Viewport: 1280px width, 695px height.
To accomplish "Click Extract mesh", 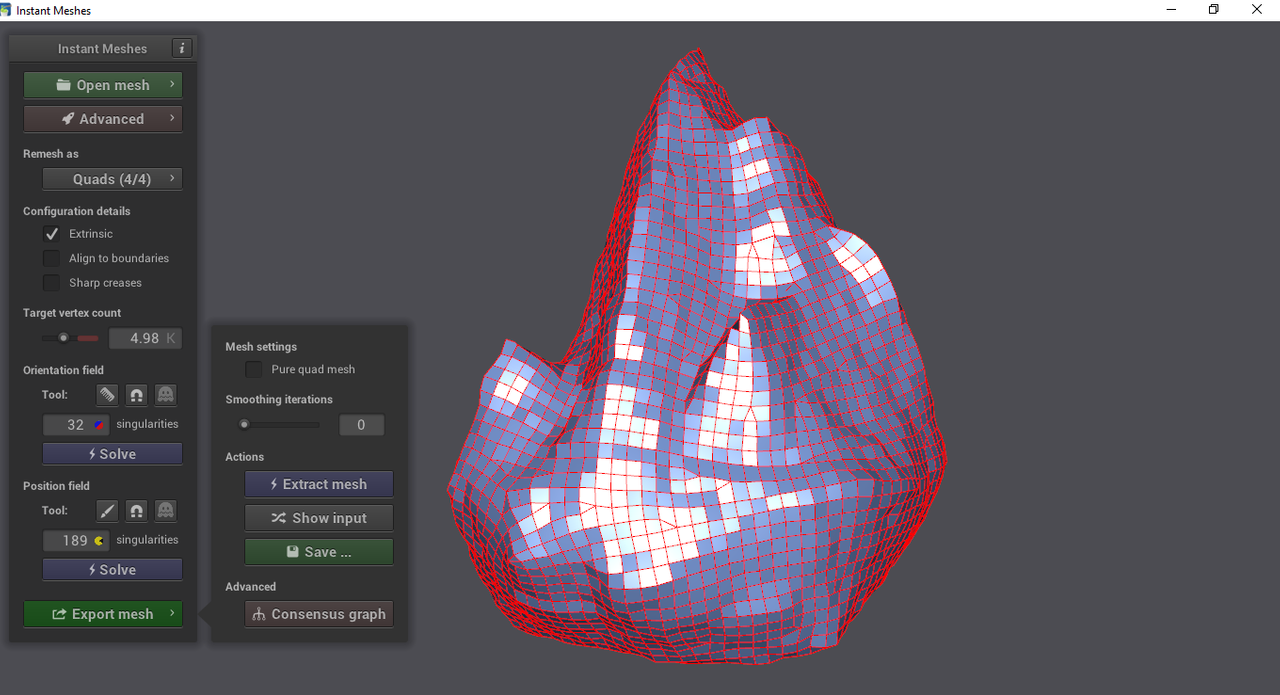I will coord(319,484).
